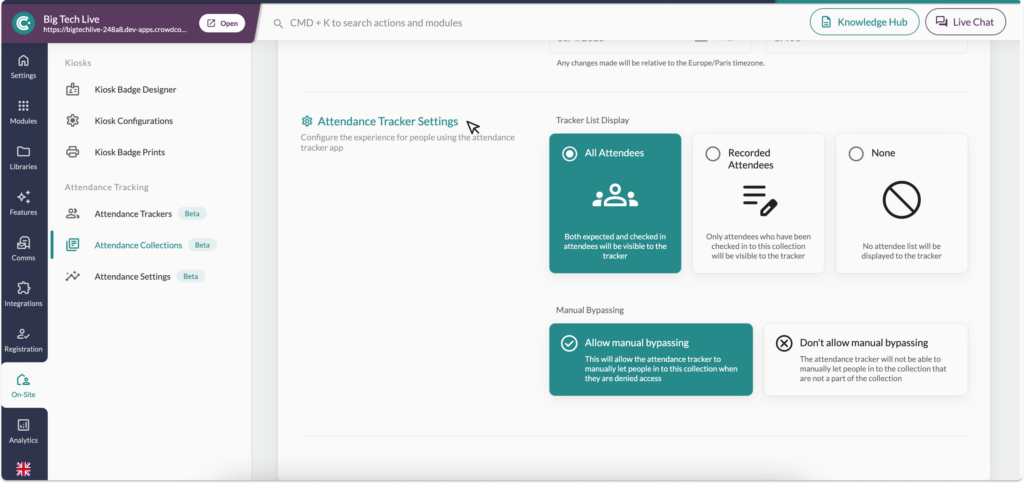Open the Analytics section
1024x483 pixels.
point(23,431)
